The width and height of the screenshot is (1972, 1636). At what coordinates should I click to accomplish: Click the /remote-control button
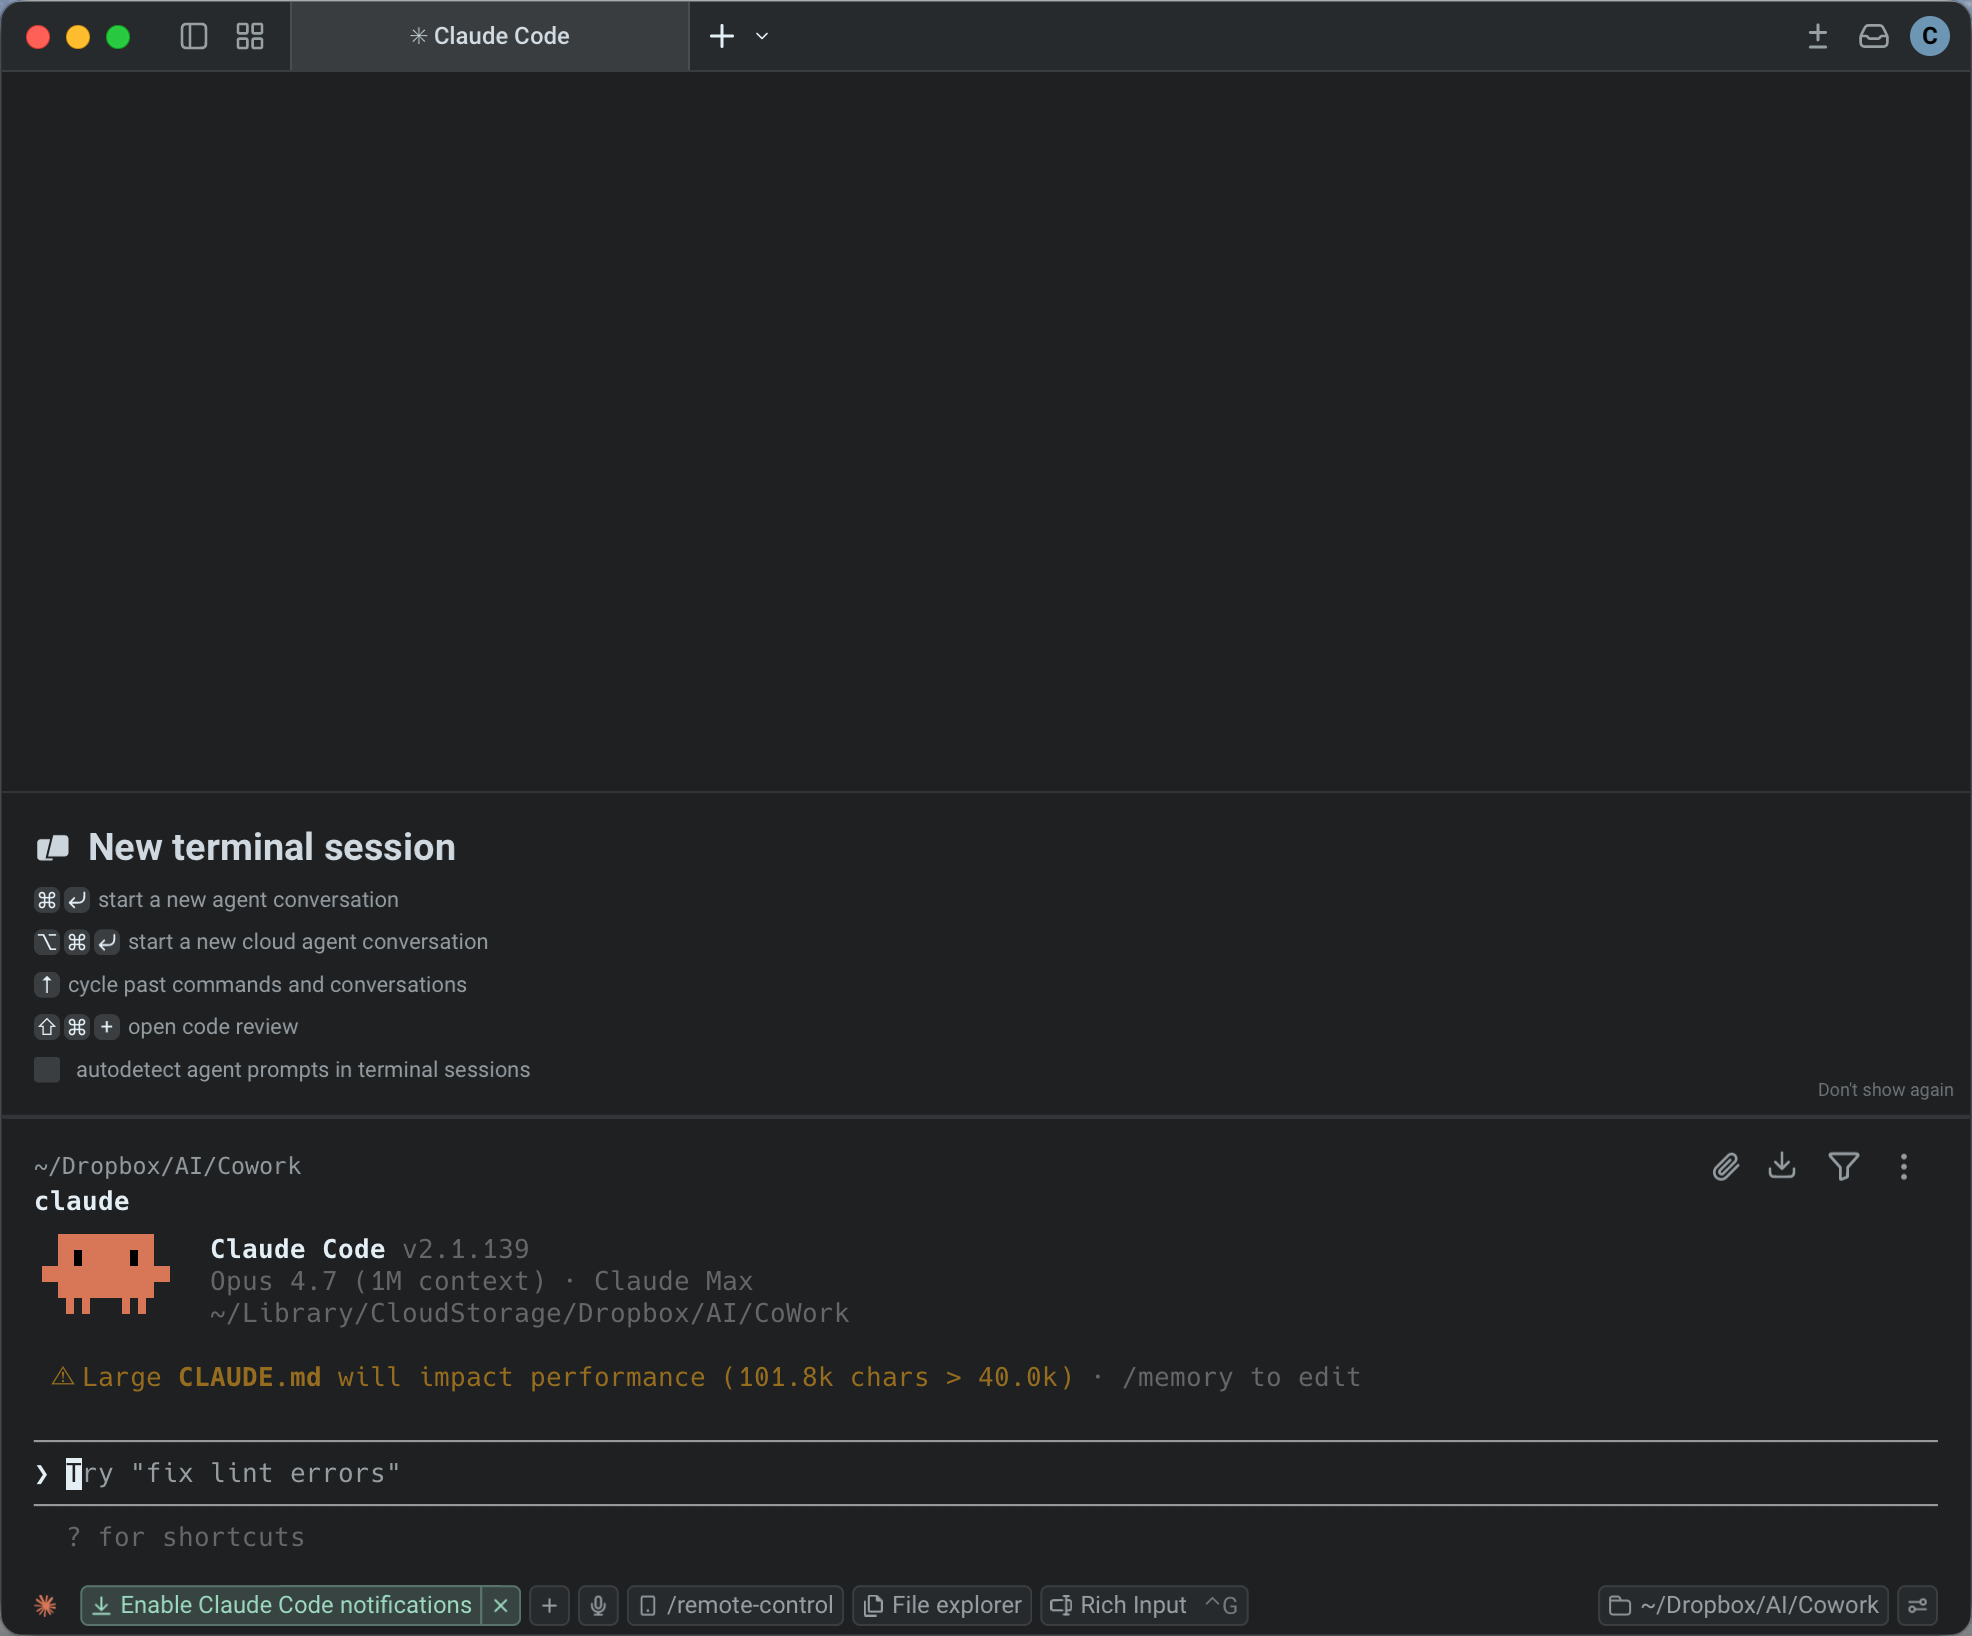pos(736,1605)
